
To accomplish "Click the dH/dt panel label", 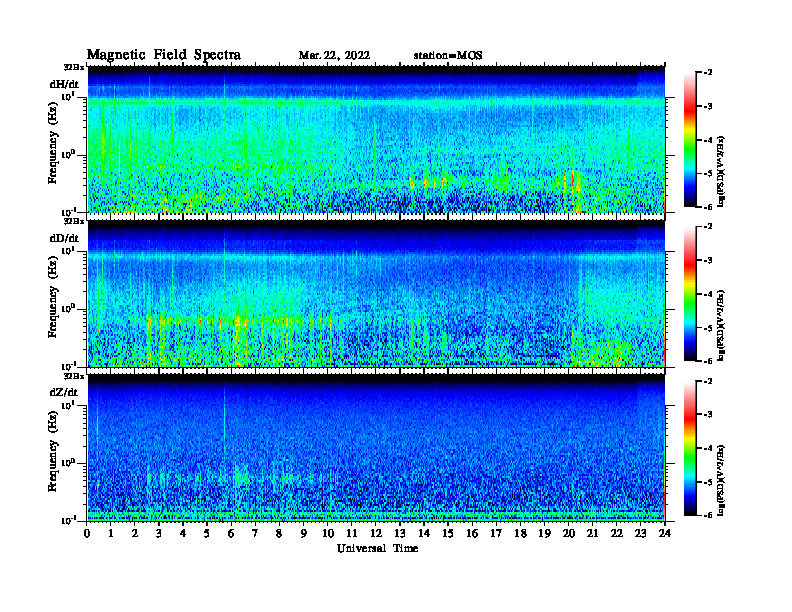I will coord(64,84).
